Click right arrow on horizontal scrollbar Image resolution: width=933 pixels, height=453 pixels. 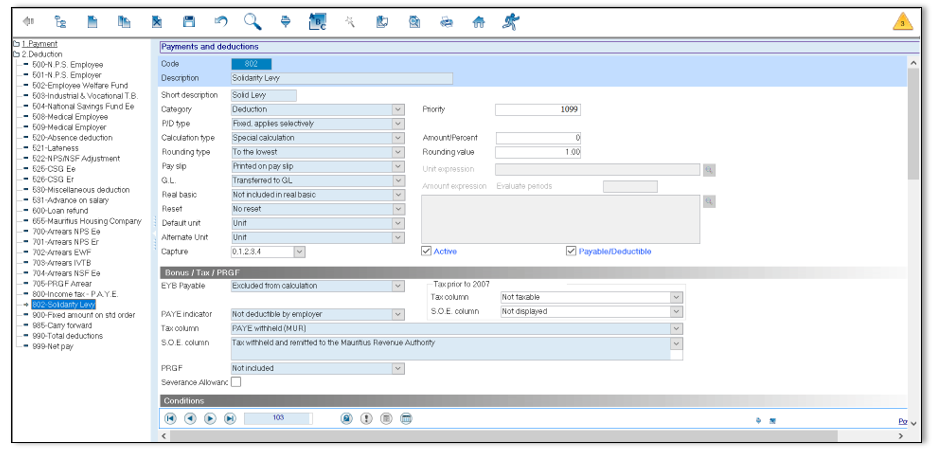pos(903,437)
